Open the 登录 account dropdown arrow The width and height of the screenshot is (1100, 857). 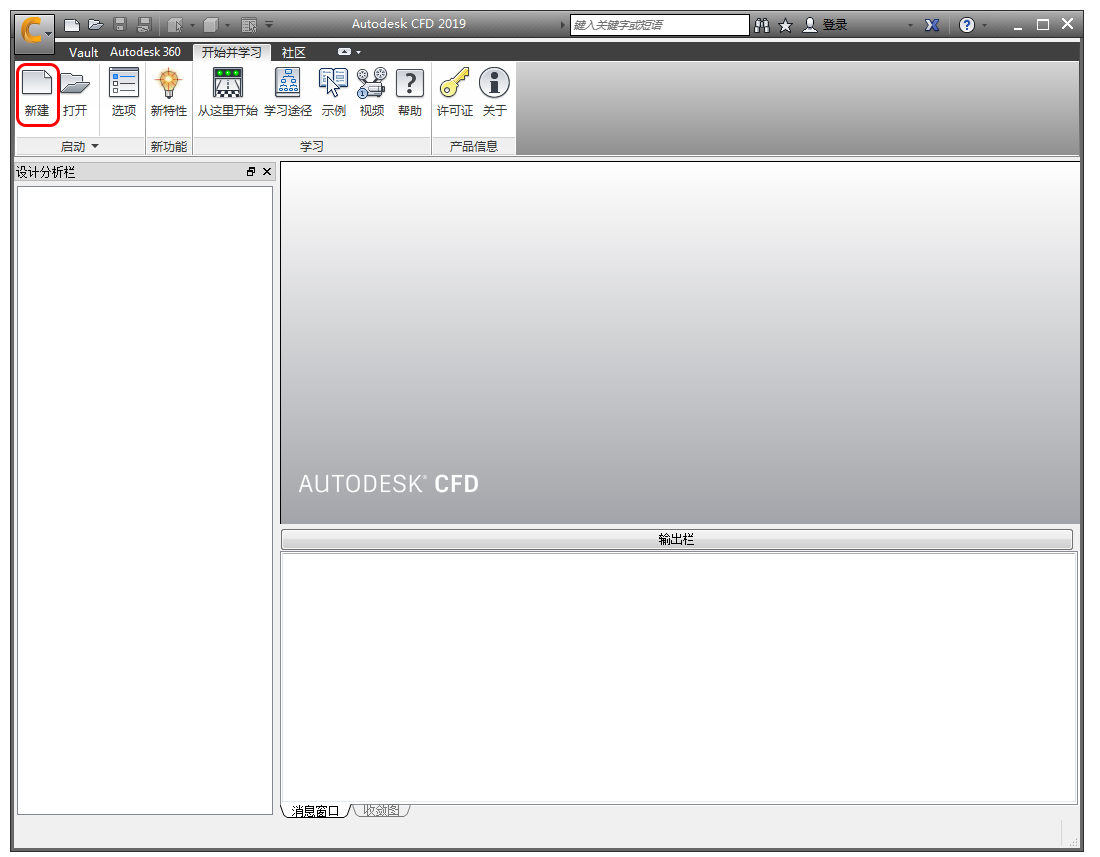click(x=911, y=26)
